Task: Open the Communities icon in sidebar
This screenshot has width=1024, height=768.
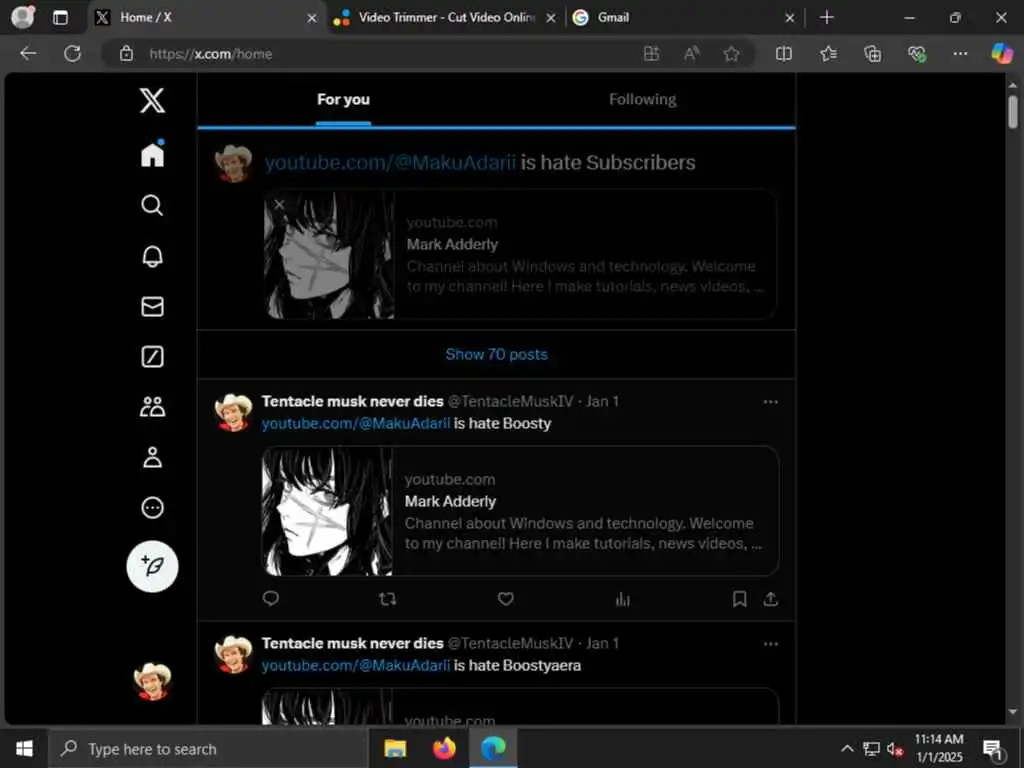Action: pyautogui.click(x=152, y=407)
